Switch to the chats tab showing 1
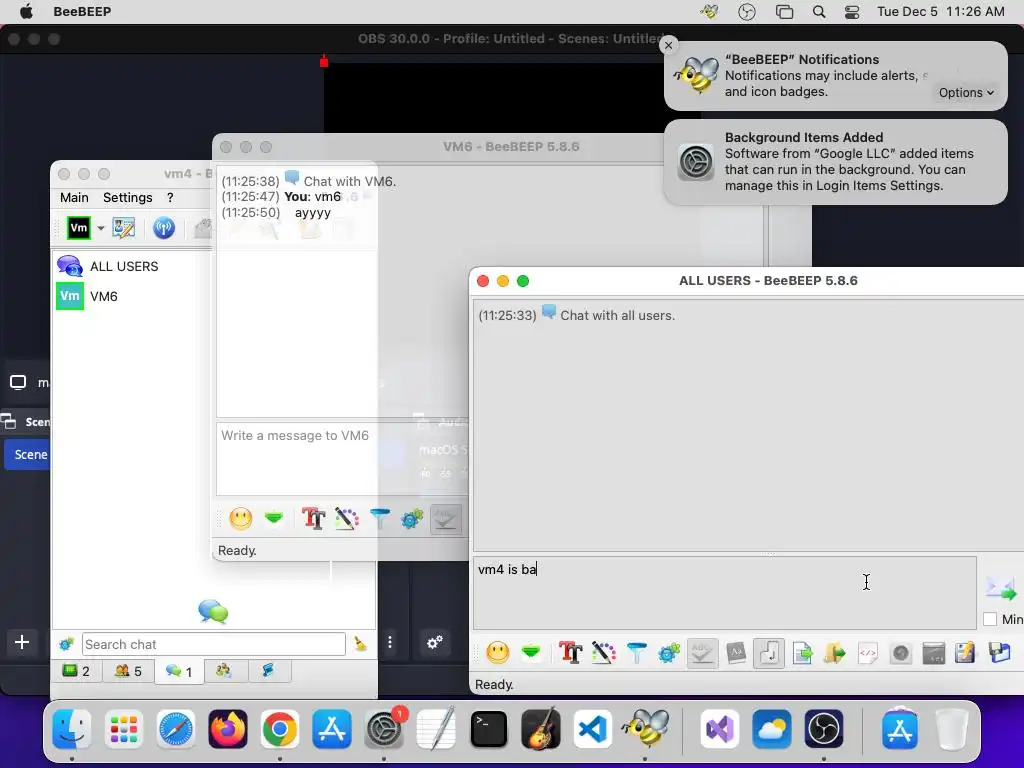Image resolution: width=1024 pixels, height=768 pixels. point(179,671)
